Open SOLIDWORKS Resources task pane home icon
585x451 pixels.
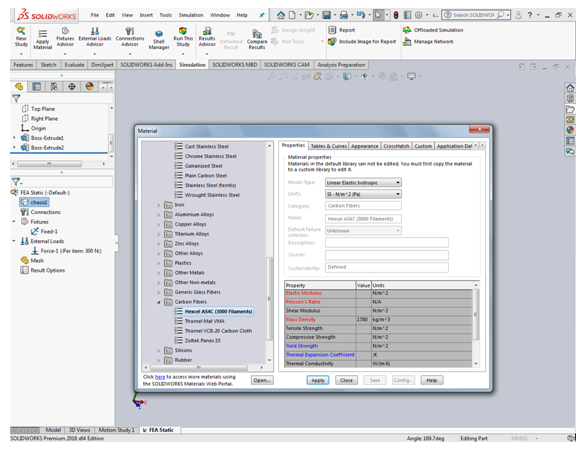[x=570, y=88]
